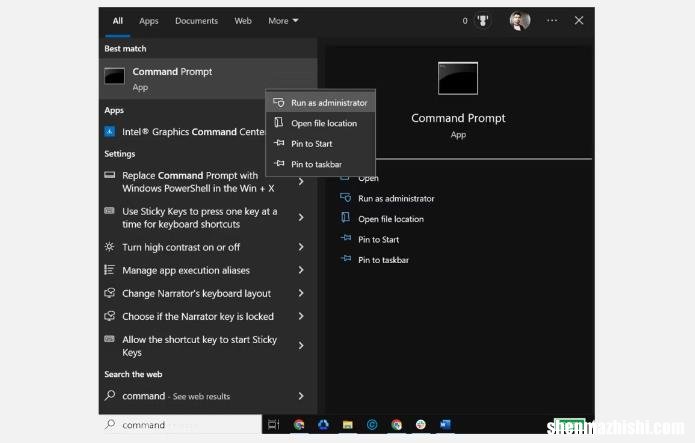Image resolution: width=695 pixels, height=443 pixels.
Task: Click into the search box containing command
Action: [x=181, y=425]
